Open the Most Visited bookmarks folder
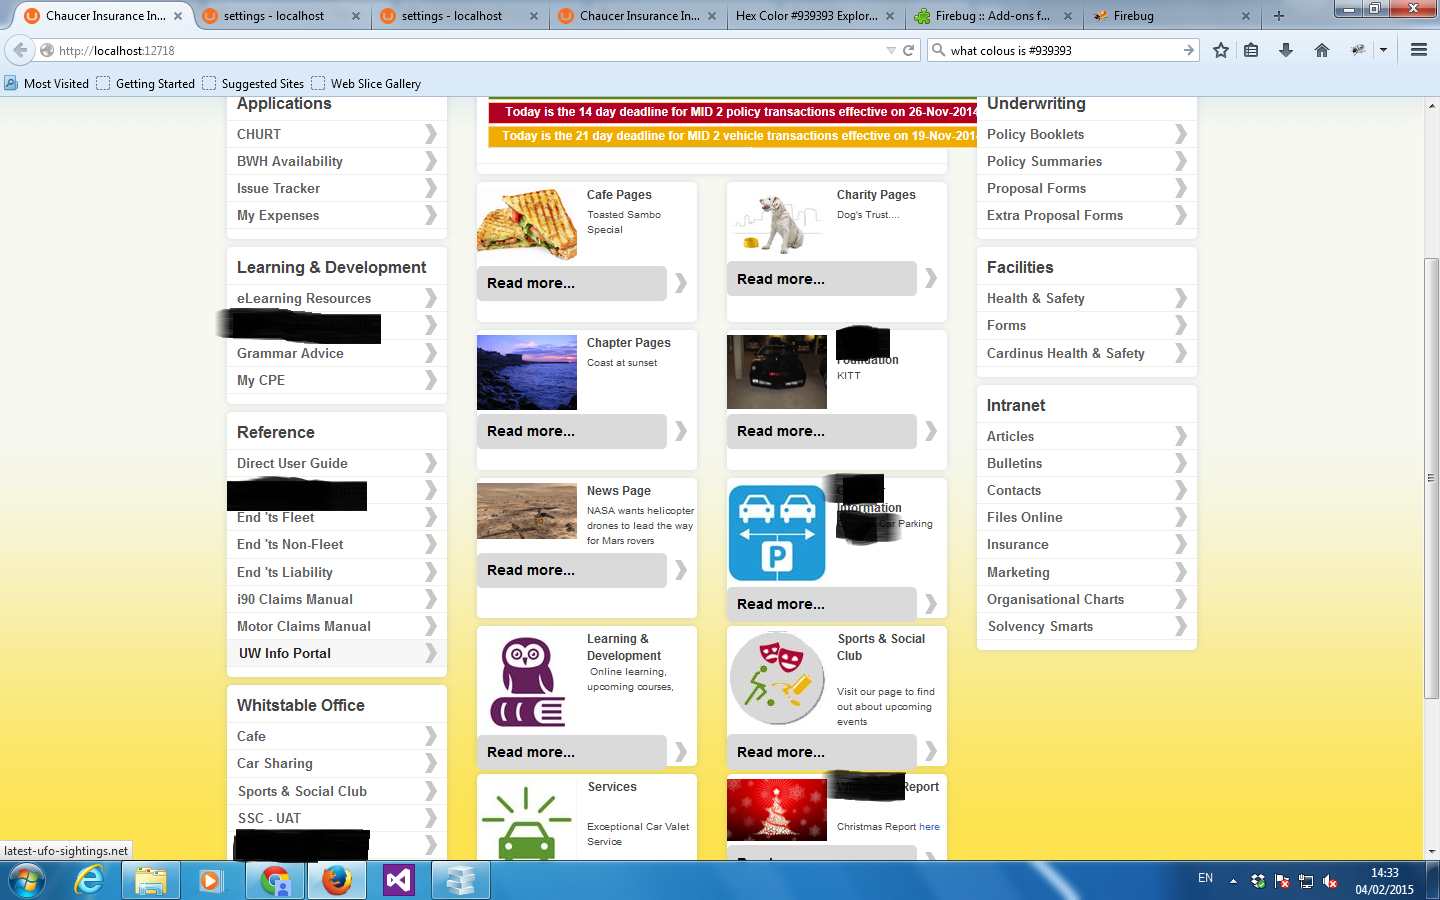This screenshot has height=900, width=1440. [47, 84]
